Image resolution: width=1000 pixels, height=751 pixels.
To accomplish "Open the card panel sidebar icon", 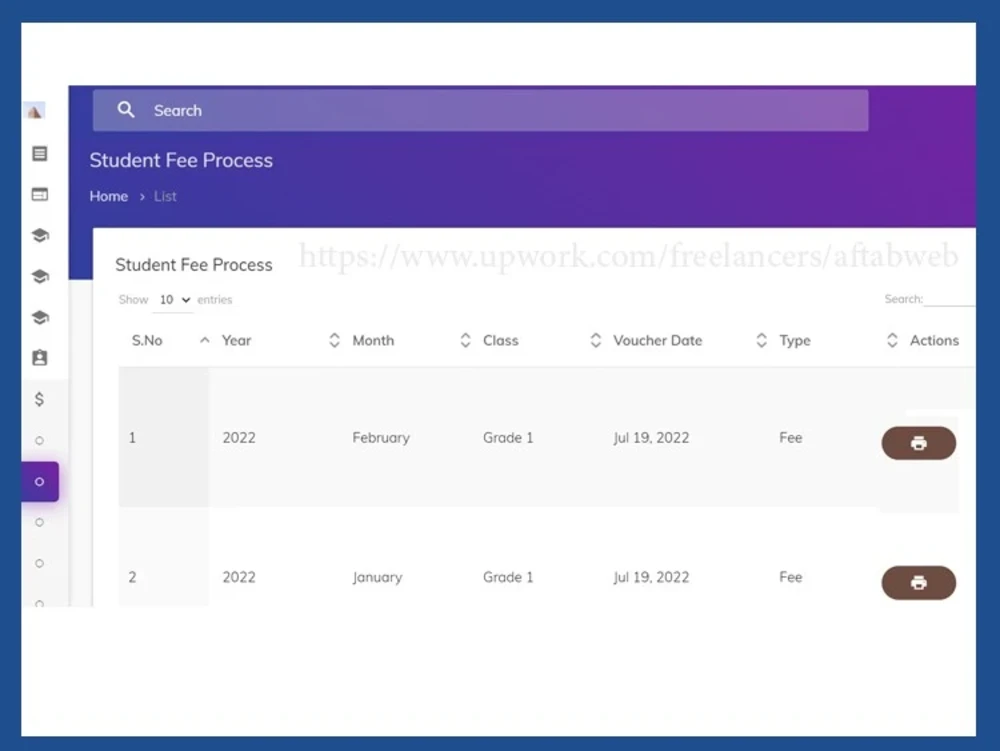I will point(40,194).
